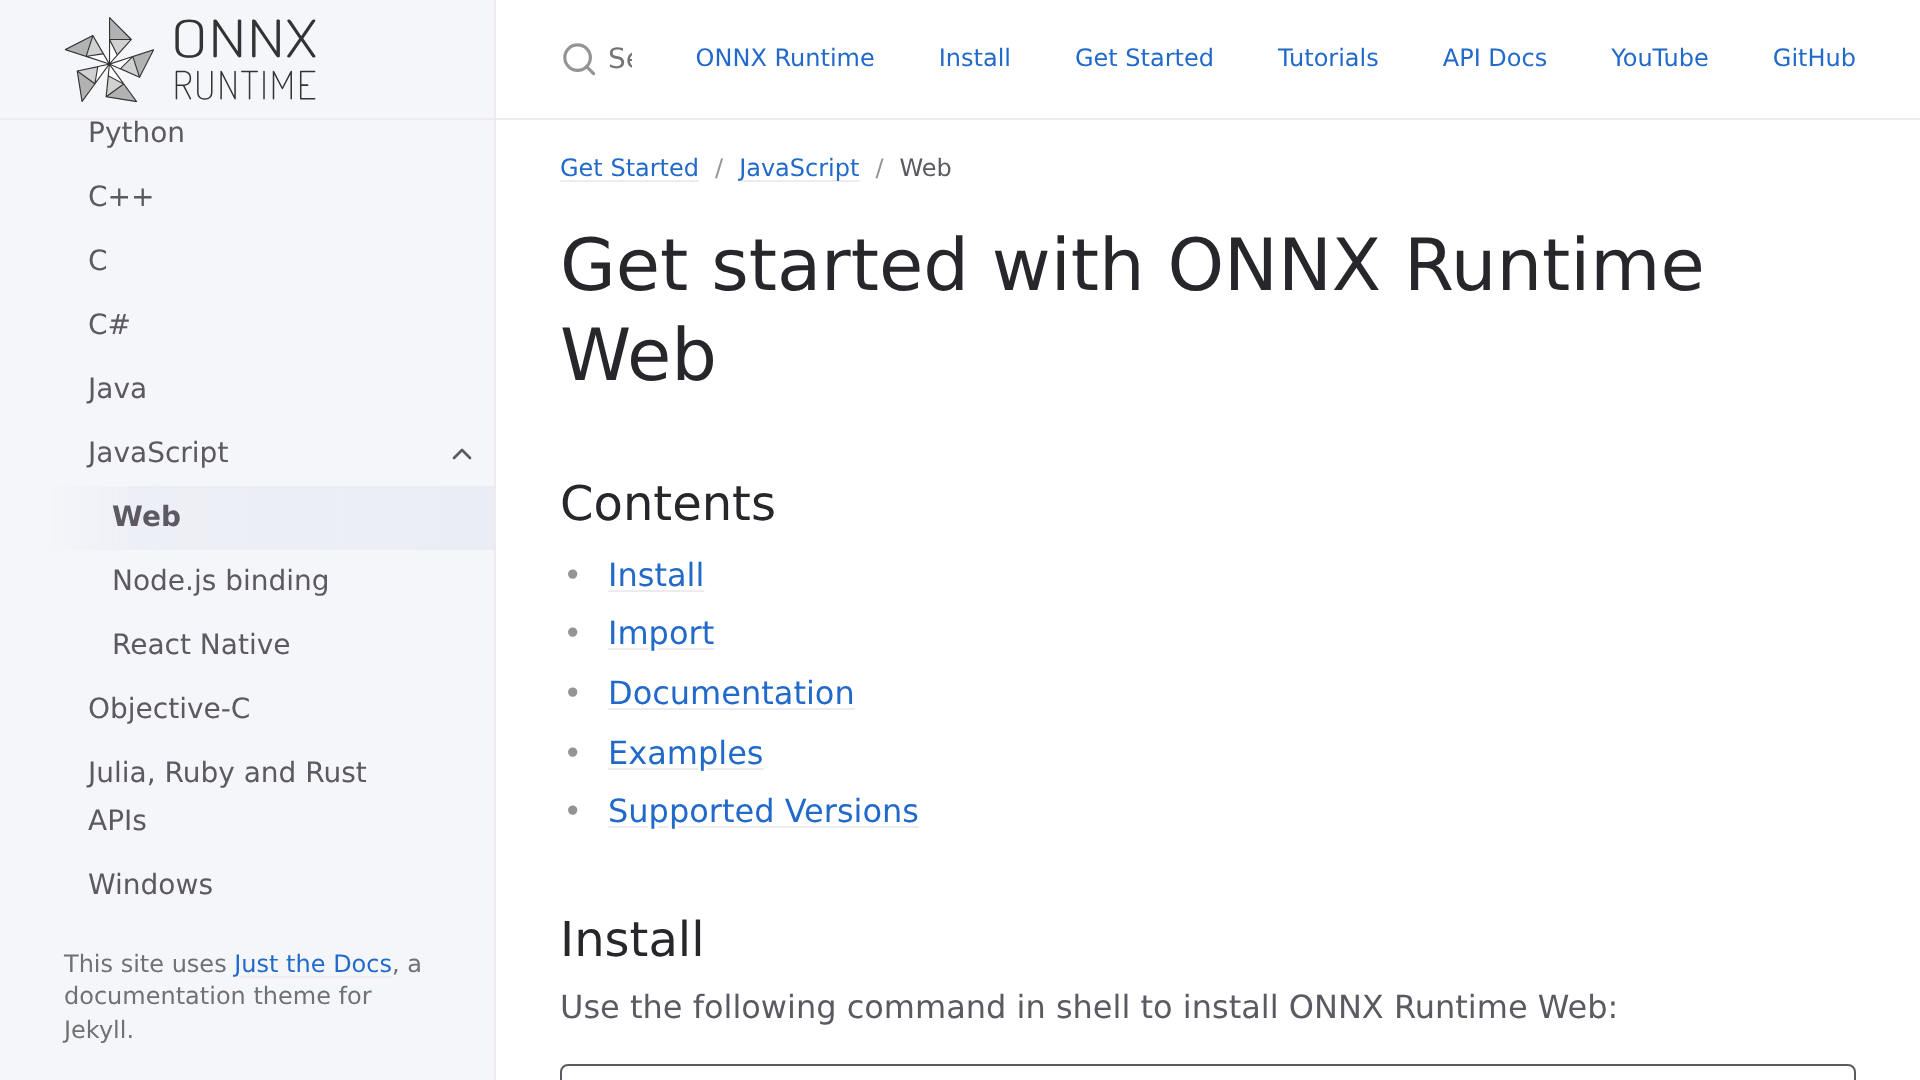The width and height of the screenshot is (1920, 1080).
Task: Select Objective-C in the sidebar
Action: coord(169,709)
